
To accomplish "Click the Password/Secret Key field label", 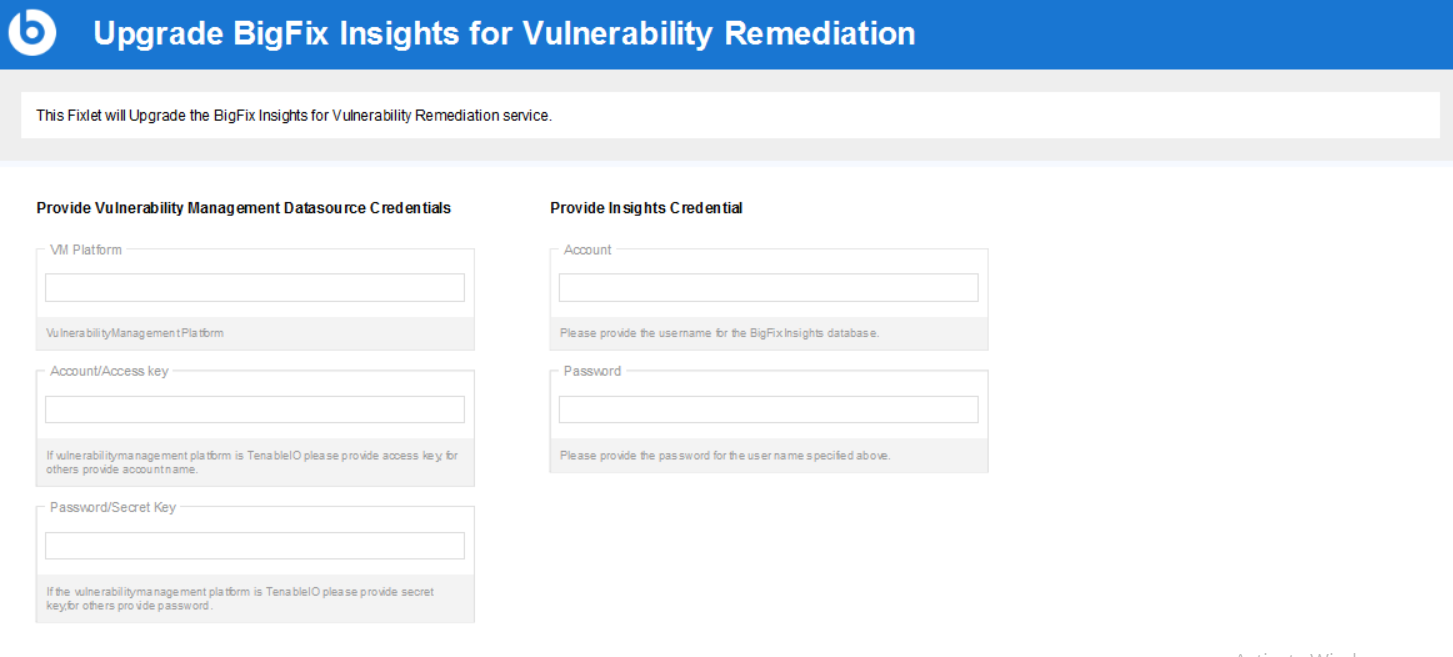I will (113, 507).
